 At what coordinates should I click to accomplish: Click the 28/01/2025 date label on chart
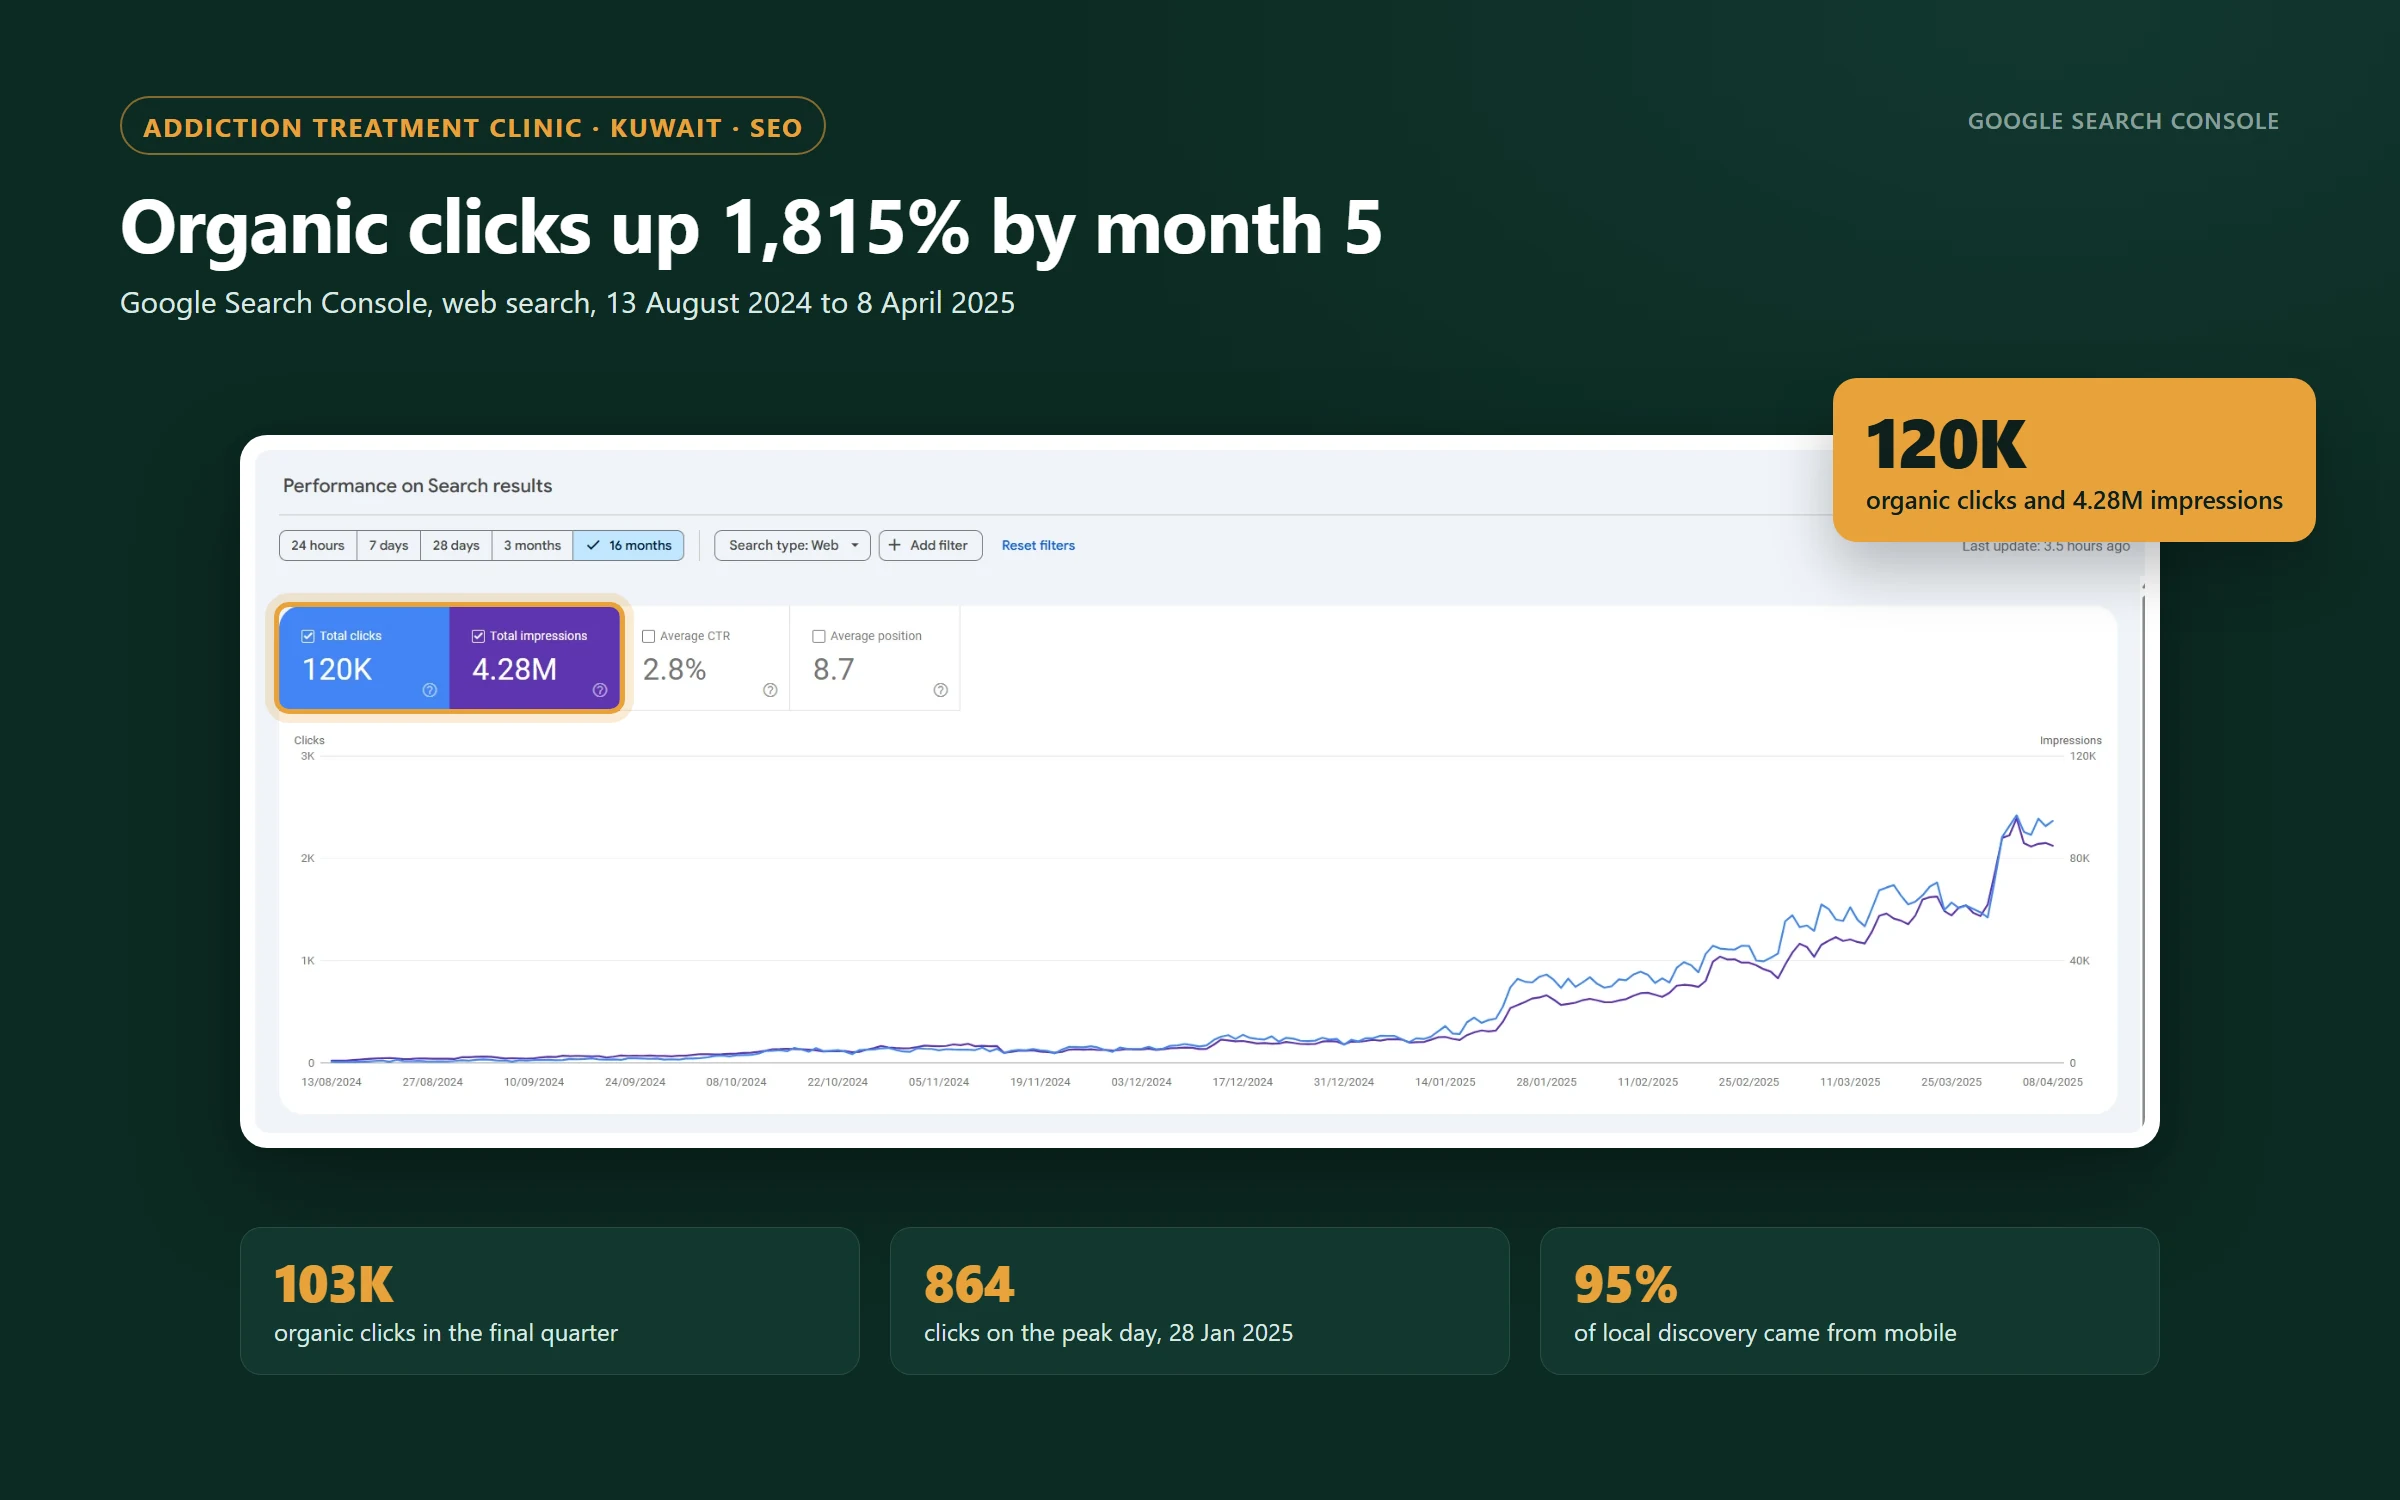[x=1546, y=1082]
